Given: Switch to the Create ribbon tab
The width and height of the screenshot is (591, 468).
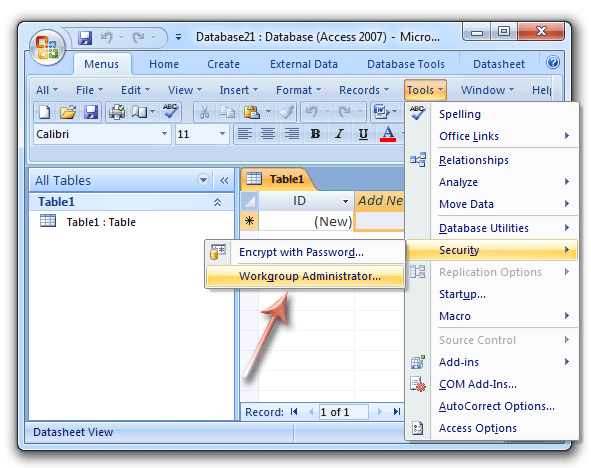Looking at the screenshot, I should pyautogui.click(x=224, y=64).
